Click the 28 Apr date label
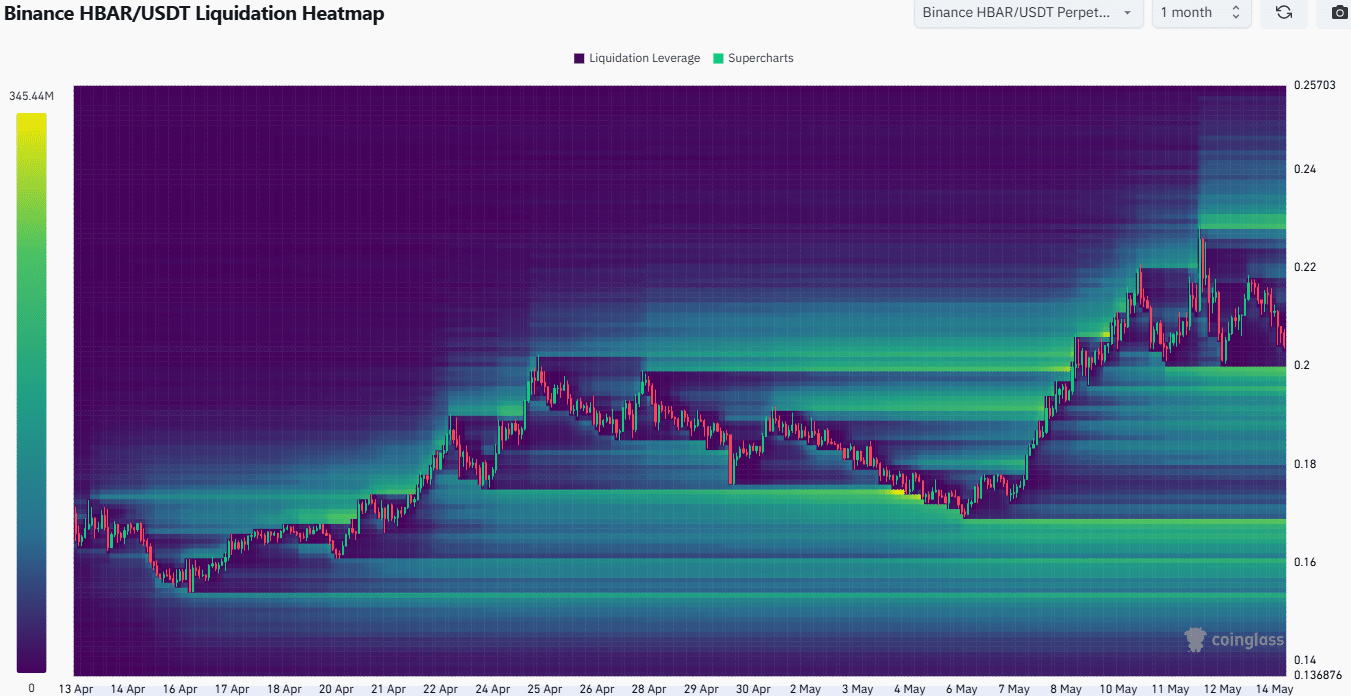The image size is (1351, 696). coord(648,689)
